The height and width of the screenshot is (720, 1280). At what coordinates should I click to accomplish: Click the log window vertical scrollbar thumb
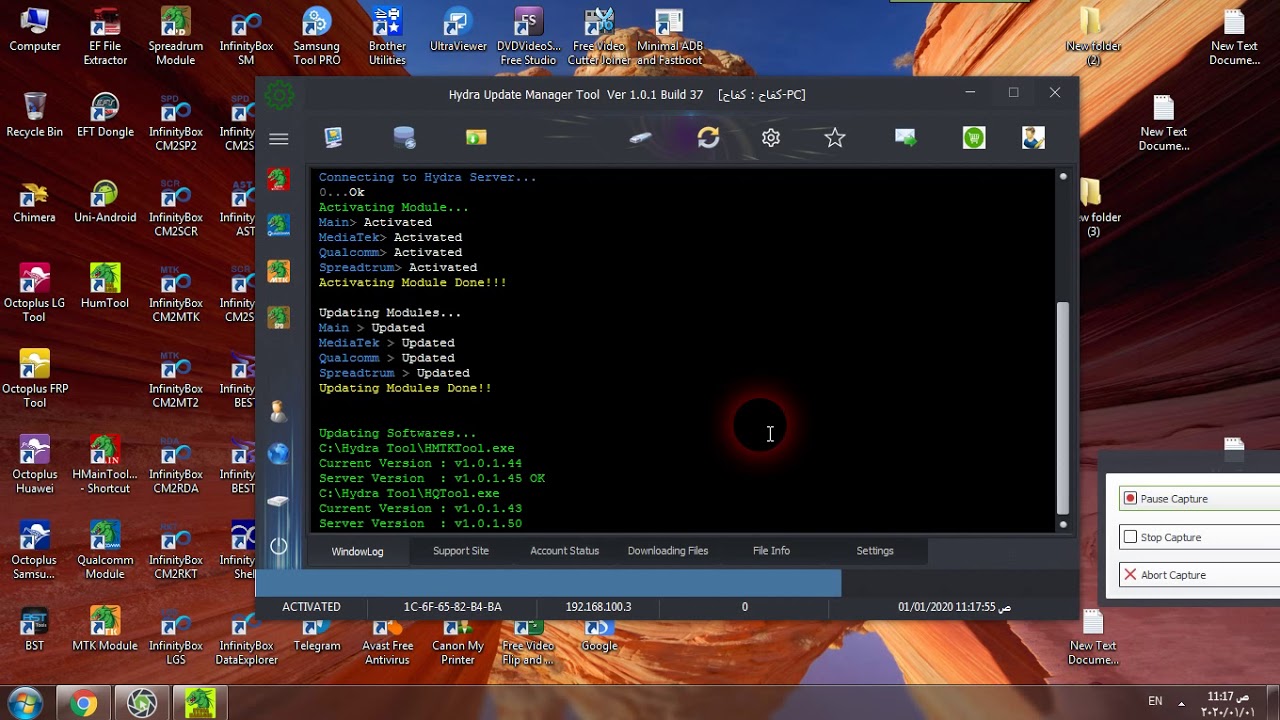(x=1062, y=406)
